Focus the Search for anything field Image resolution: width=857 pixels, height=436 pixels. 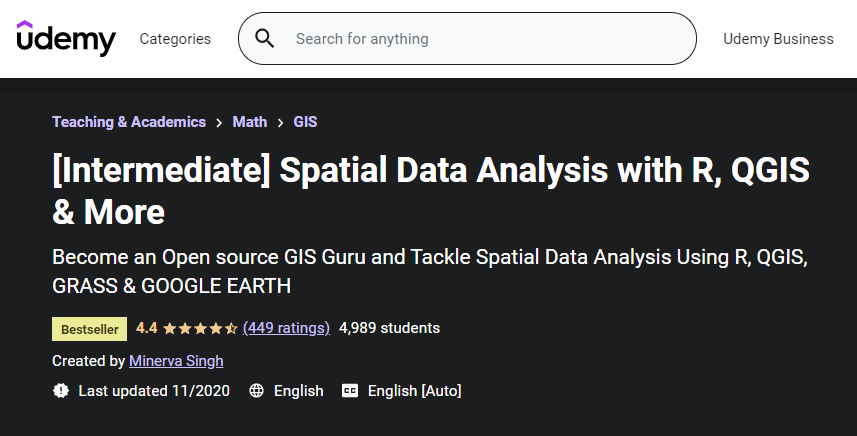pyautogui.click(x=467, y=39)
